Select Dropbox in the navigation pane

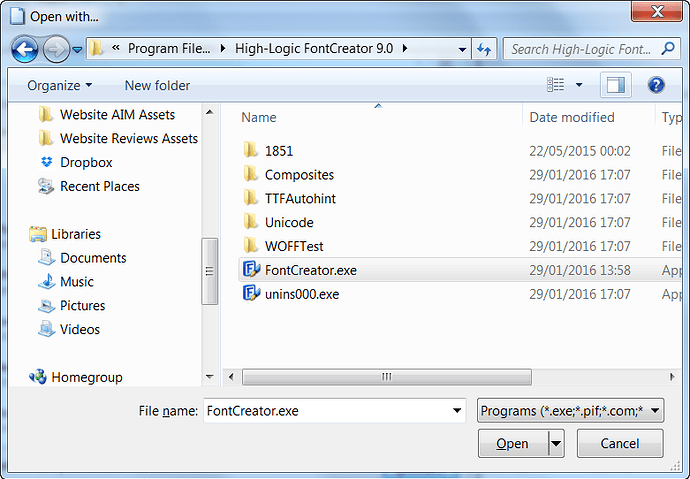(76, 162)
